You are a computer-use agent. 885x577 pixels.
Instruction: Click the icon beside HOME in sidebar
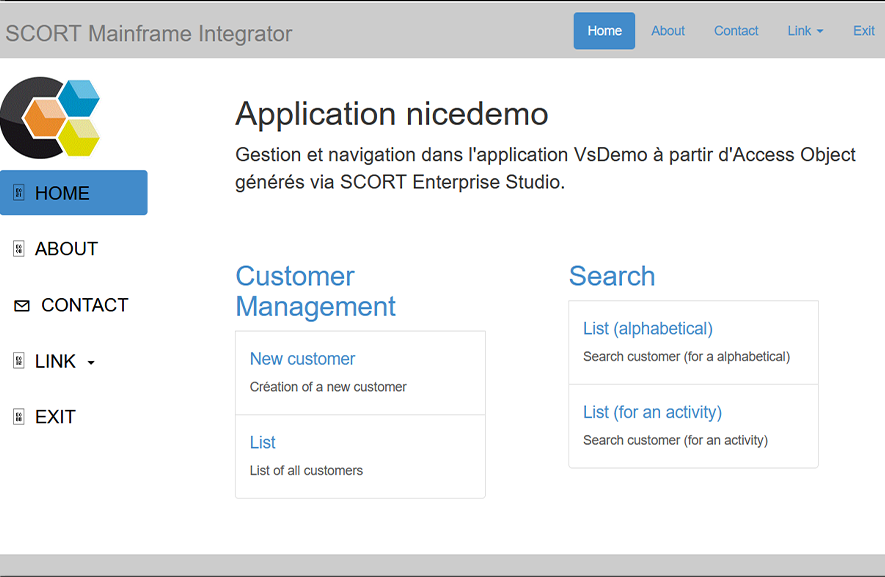click(x=19, y=193)
